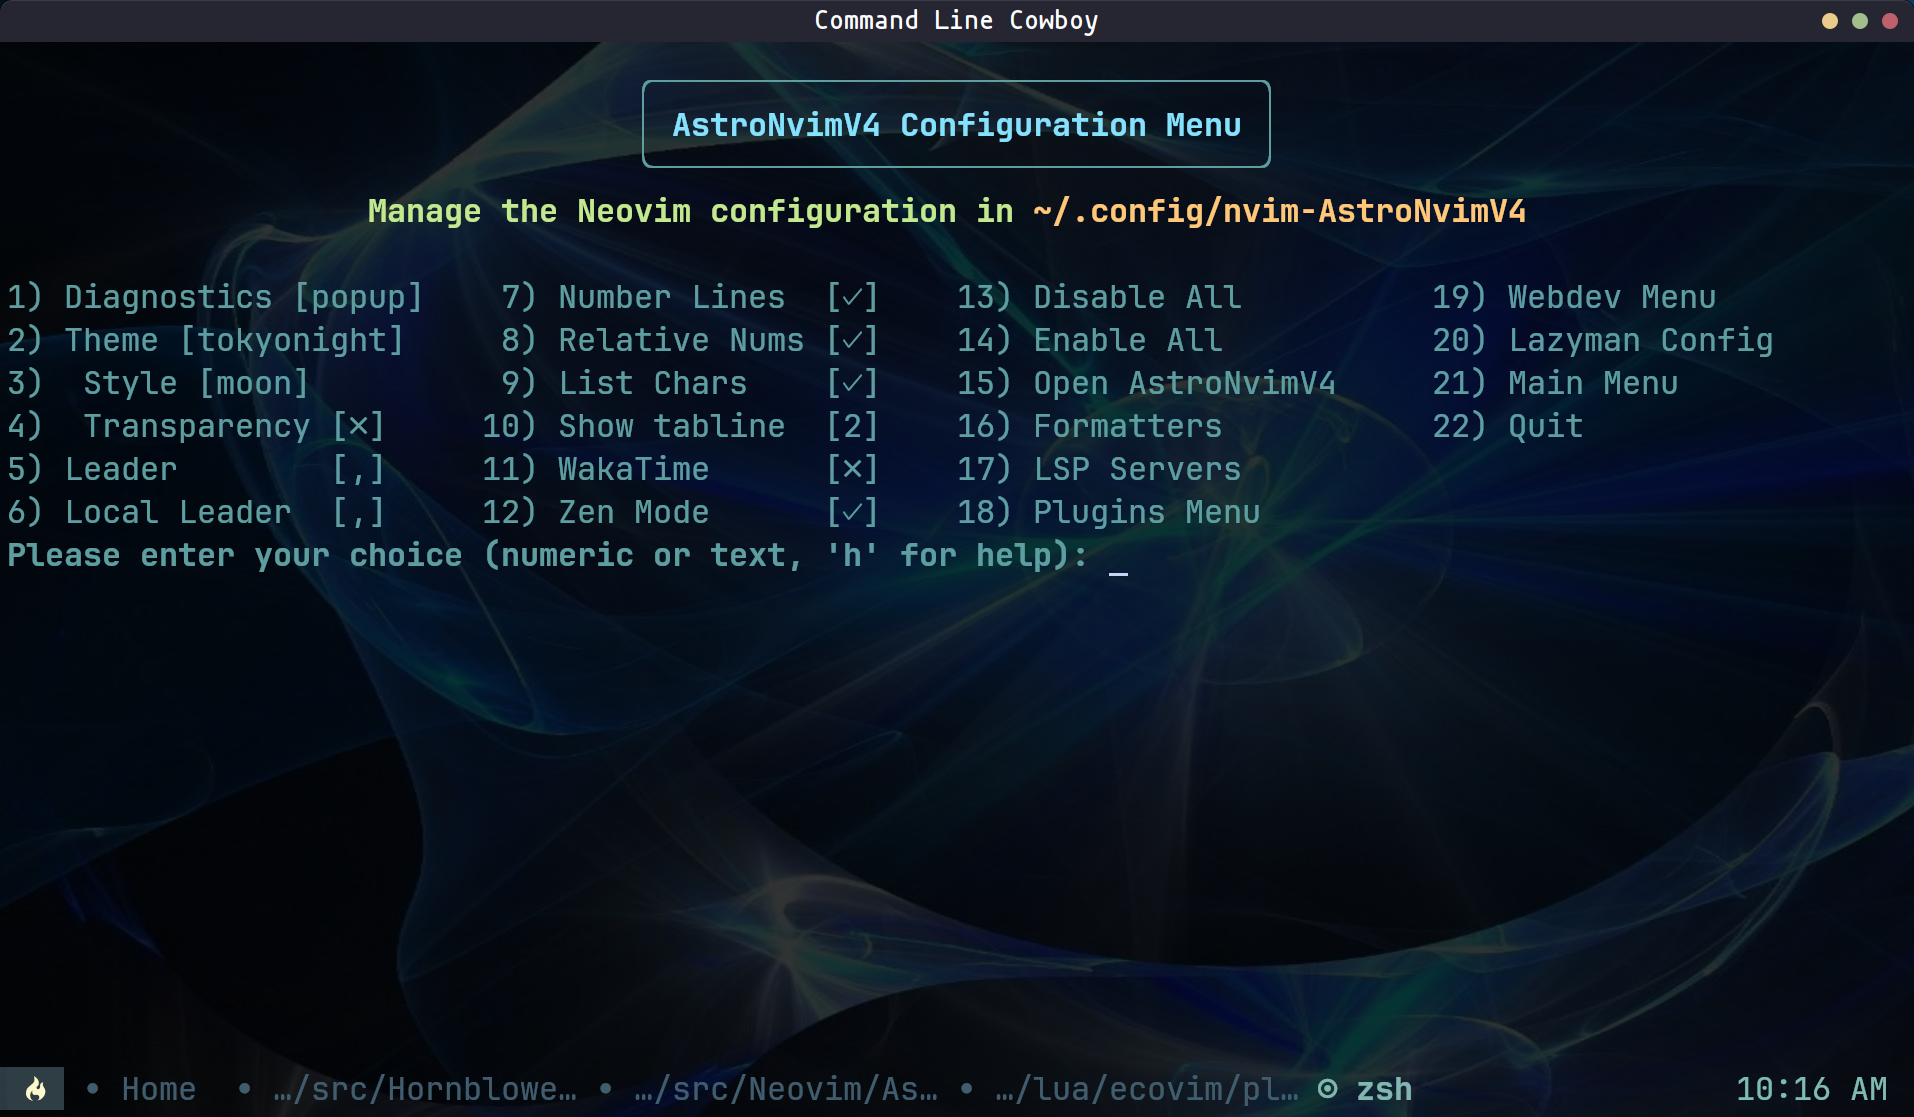This screenshot has height=1117, width=1914.
Task: Toggle the List Chars checkmark
Action: [x=852, y=383]
